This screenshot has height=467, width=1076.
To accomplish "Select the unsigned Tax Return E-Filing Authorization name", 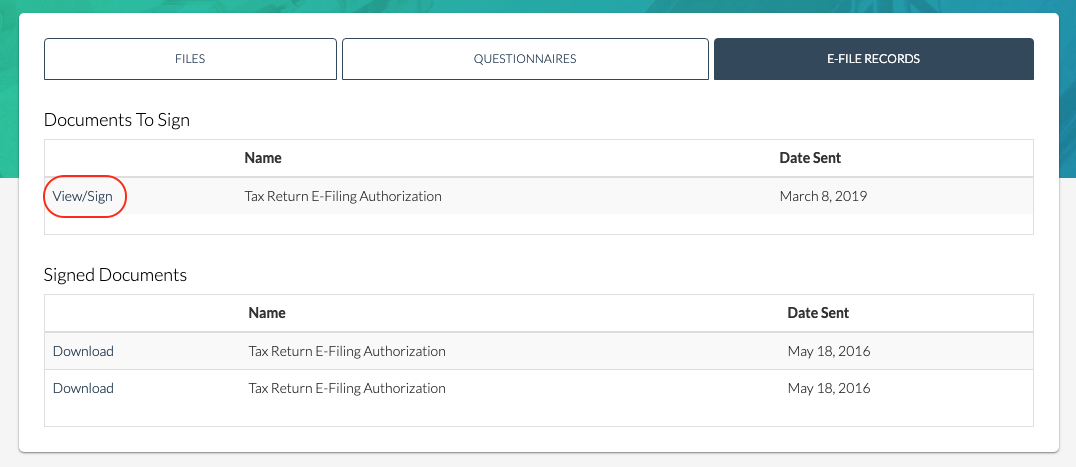I will pyautogui.click(x=343, y=196).
